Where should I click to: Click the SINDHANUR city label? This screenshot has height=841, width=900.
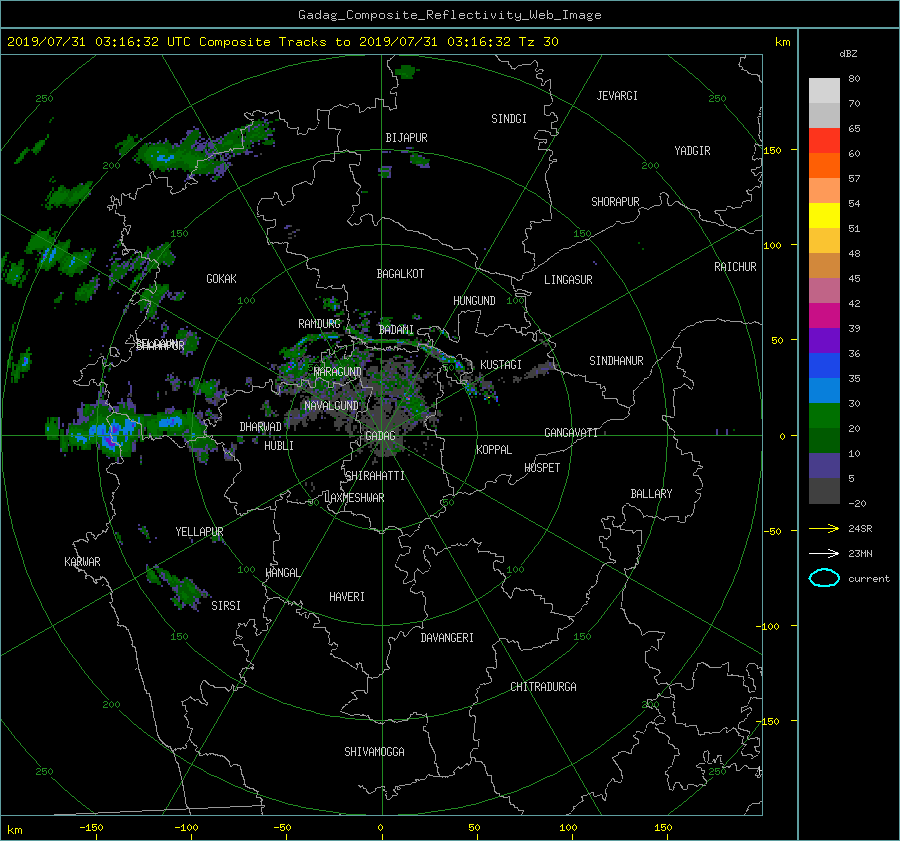coord(616,361)
